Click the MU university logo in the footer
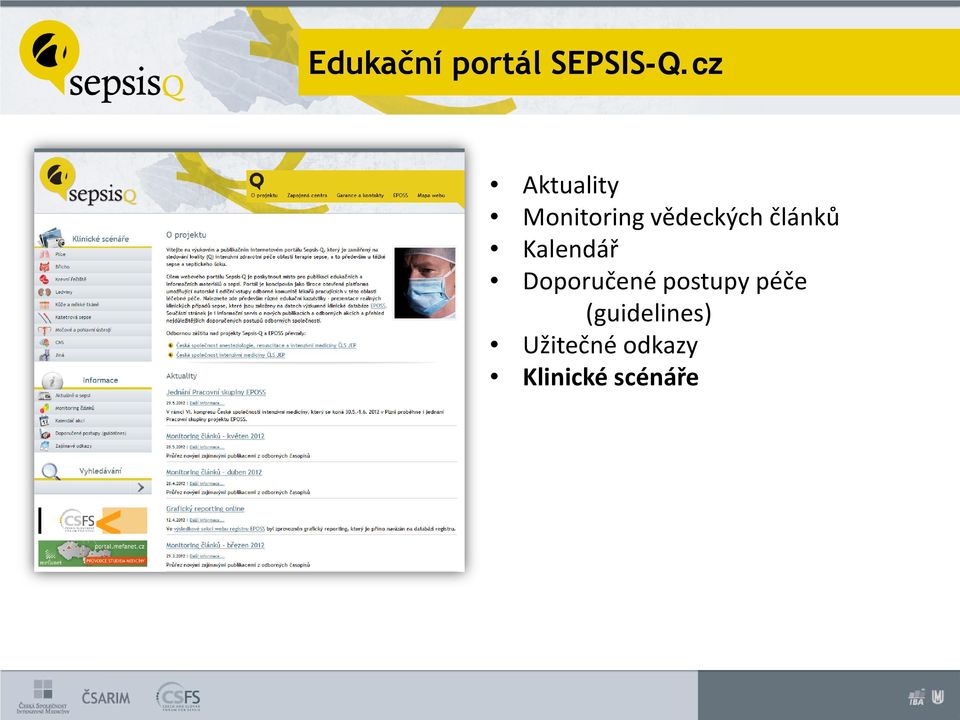 tap(937, 697)
